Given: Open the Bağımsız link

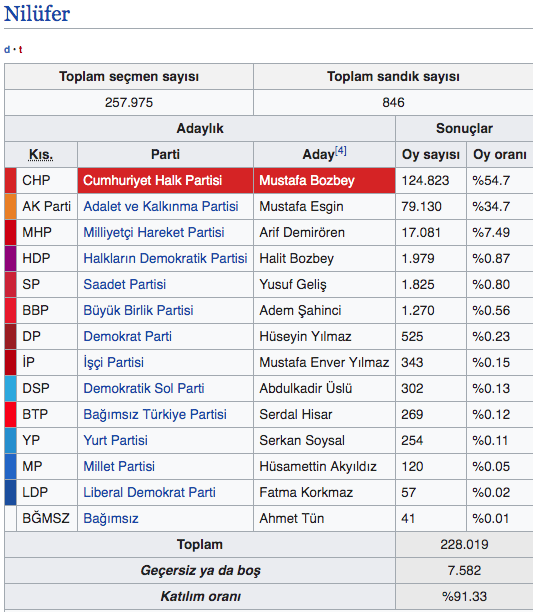Looking at the screenshot, I should click(111, 519).
